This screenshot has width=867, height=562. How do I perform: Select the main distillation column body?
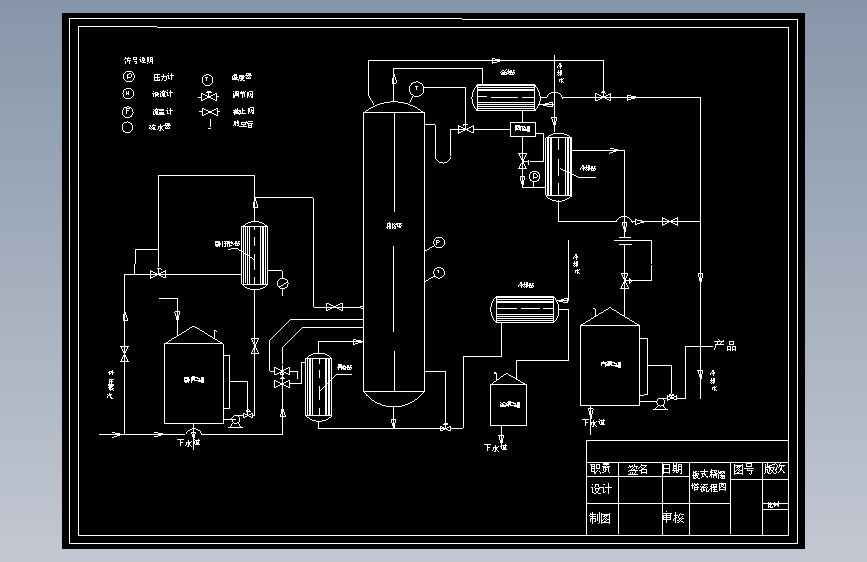click(x=394, y=254)
